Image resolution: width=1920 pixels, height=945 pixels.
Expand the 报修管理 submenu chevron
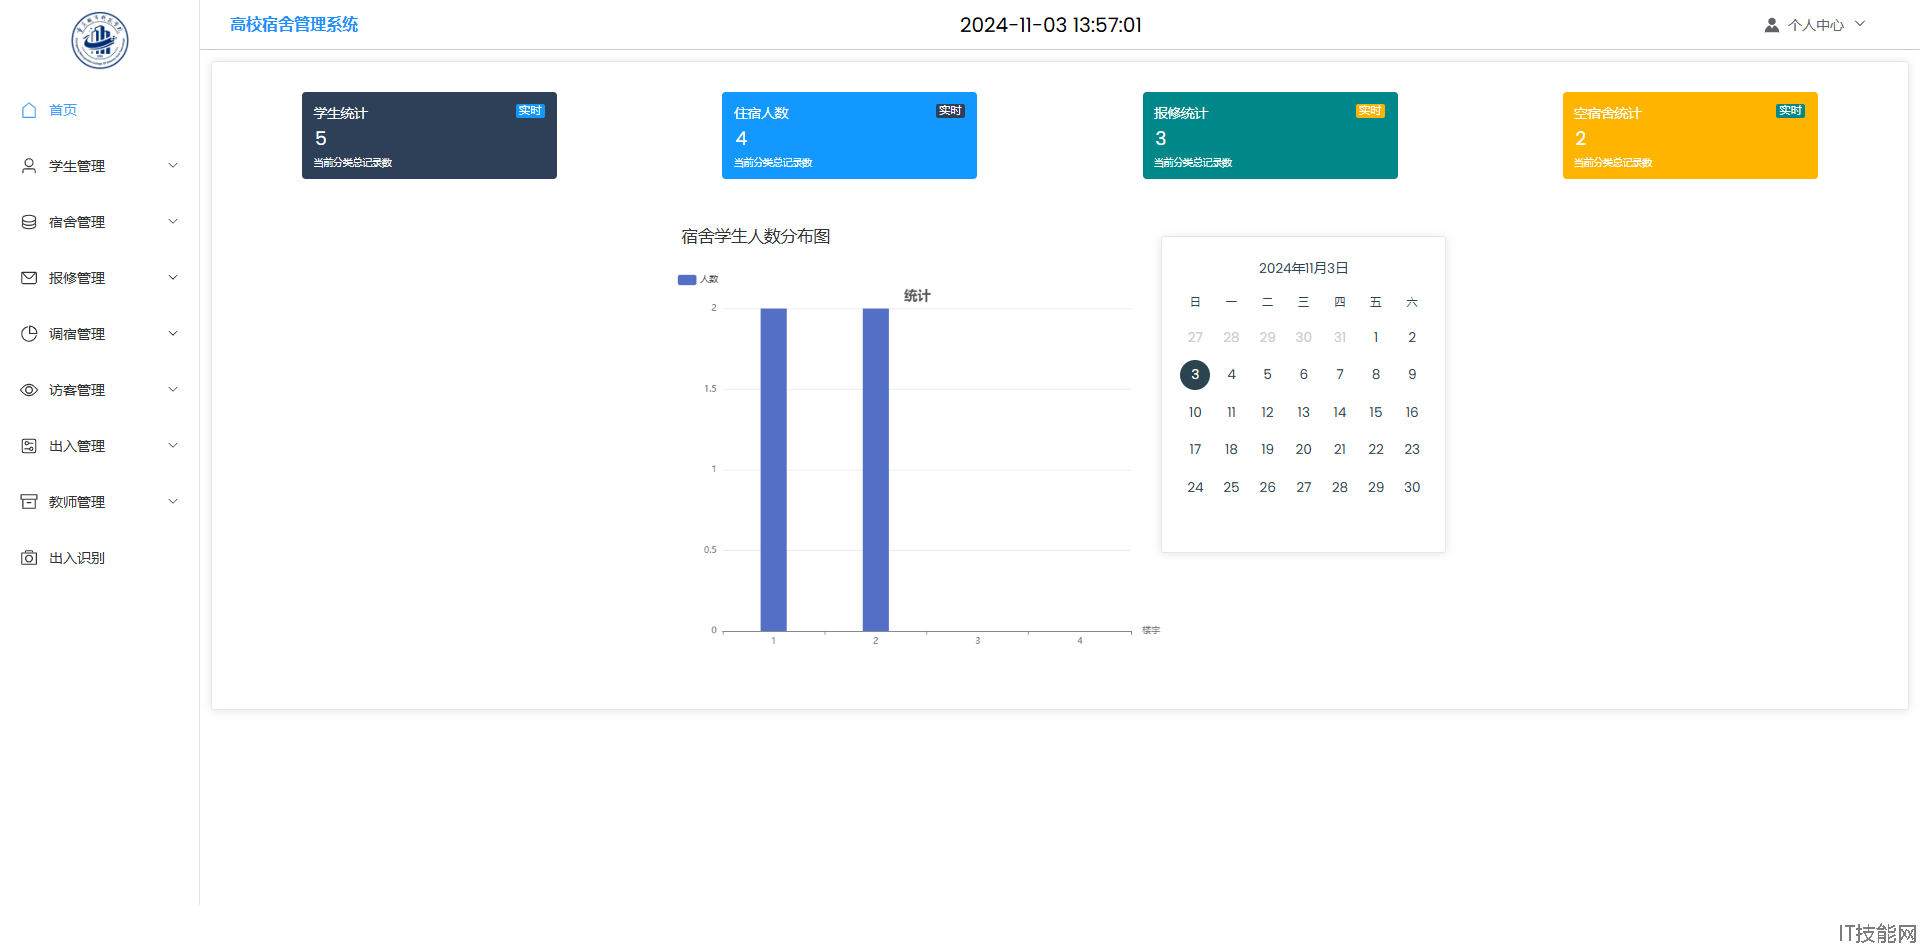click(173, 278)
